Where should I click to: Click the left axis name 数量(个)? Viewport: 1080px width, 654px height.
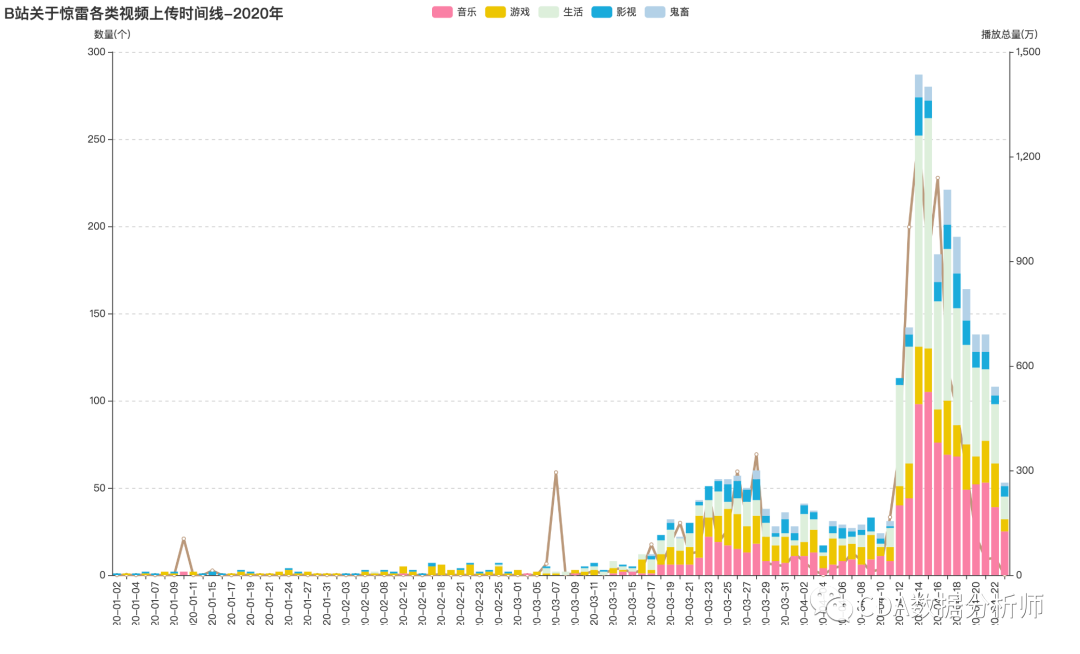112,34
